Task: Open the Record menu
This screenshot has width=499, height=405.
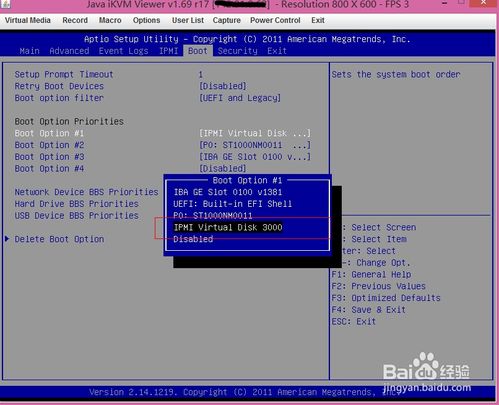Action: coord(75,20)
